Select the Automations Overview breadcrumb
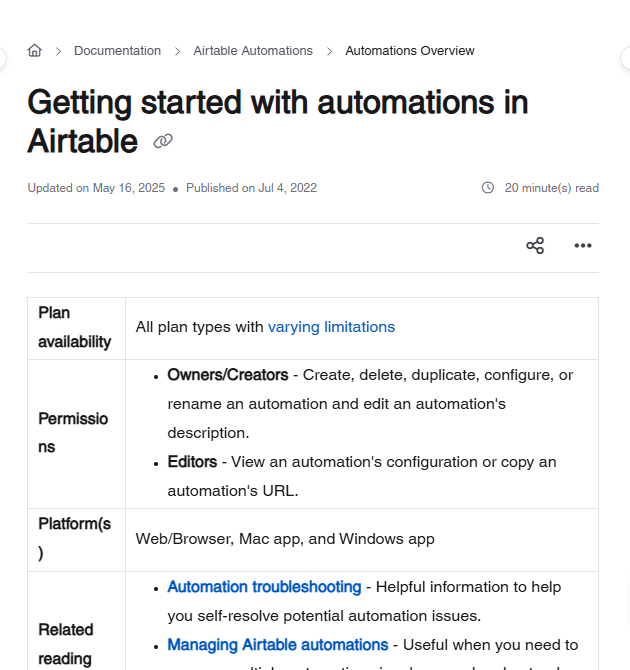 (x=410, y=51)
